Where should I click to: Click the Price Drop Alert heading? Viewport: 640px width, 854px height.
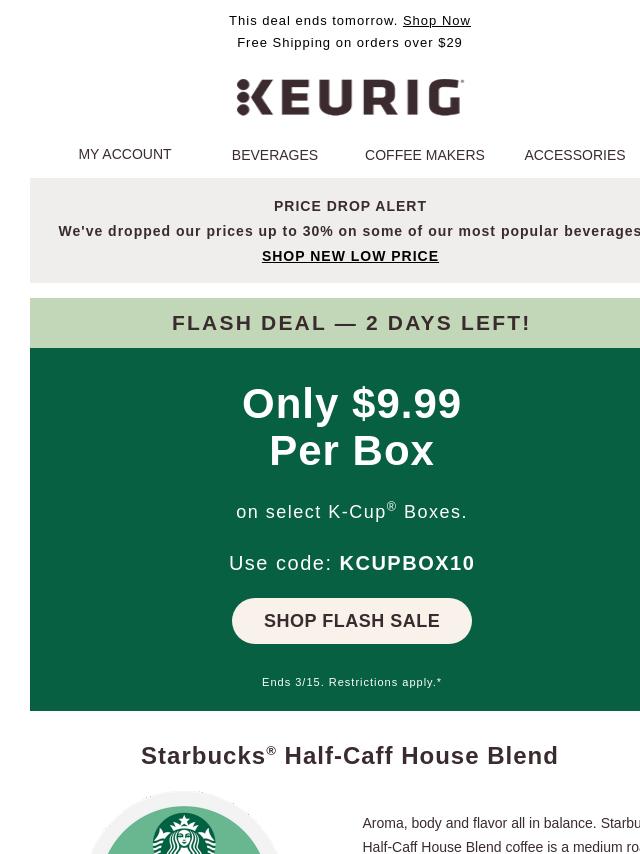coord(350,206)
